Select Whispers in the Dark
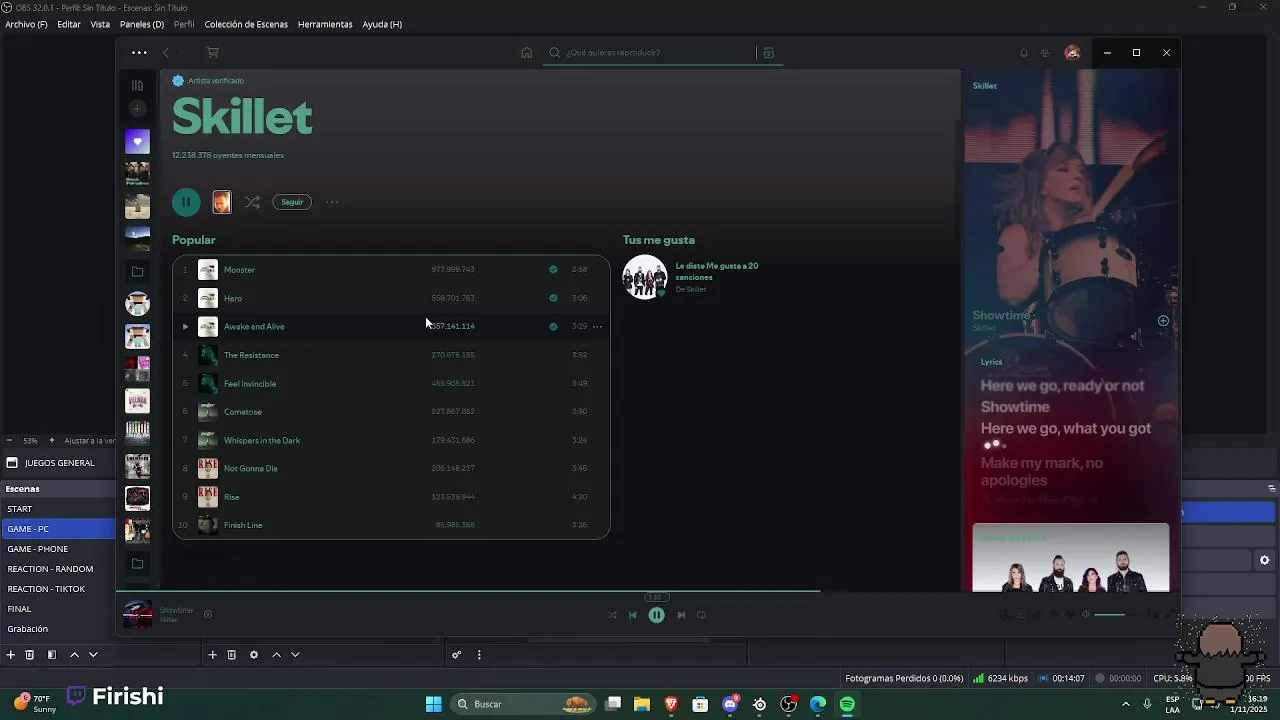This screenshot has height=720, width=1280. click(x=390, y=440)
